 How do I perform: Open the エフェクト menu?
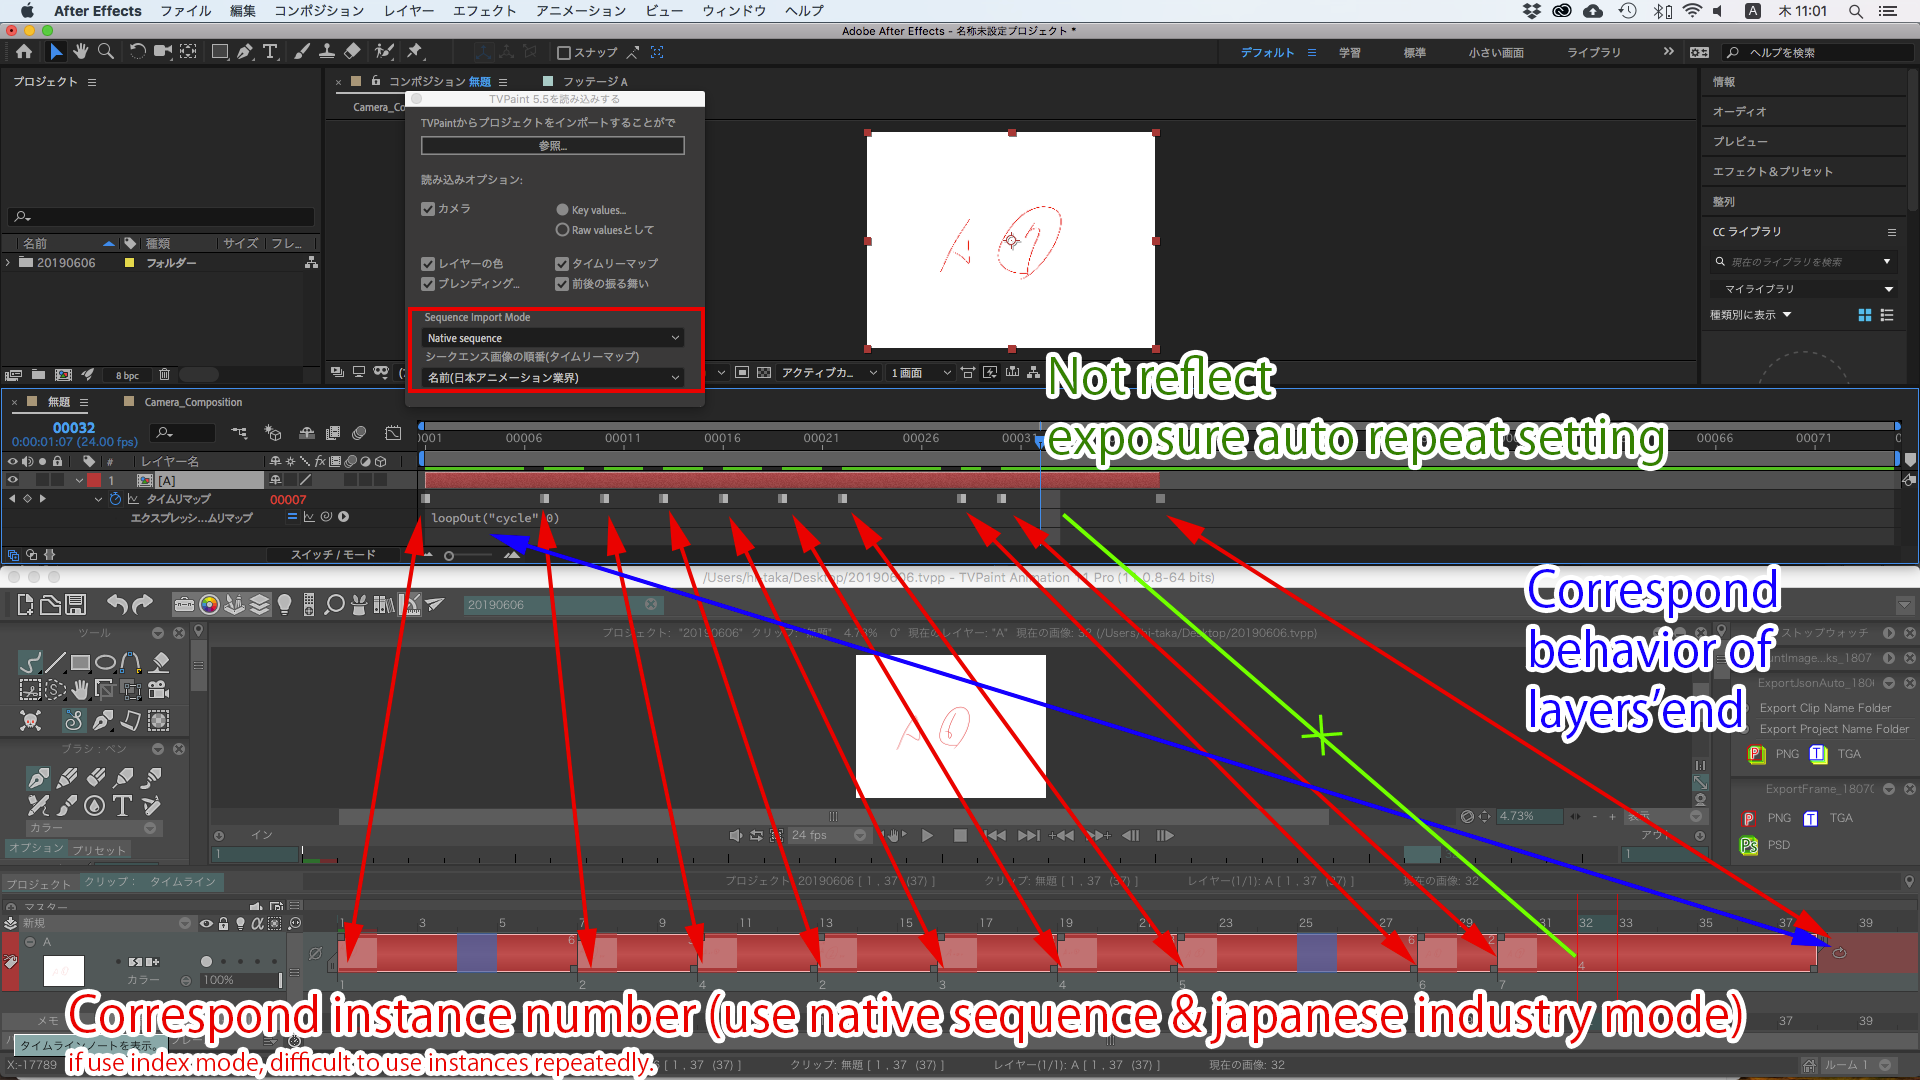(484, 11)
